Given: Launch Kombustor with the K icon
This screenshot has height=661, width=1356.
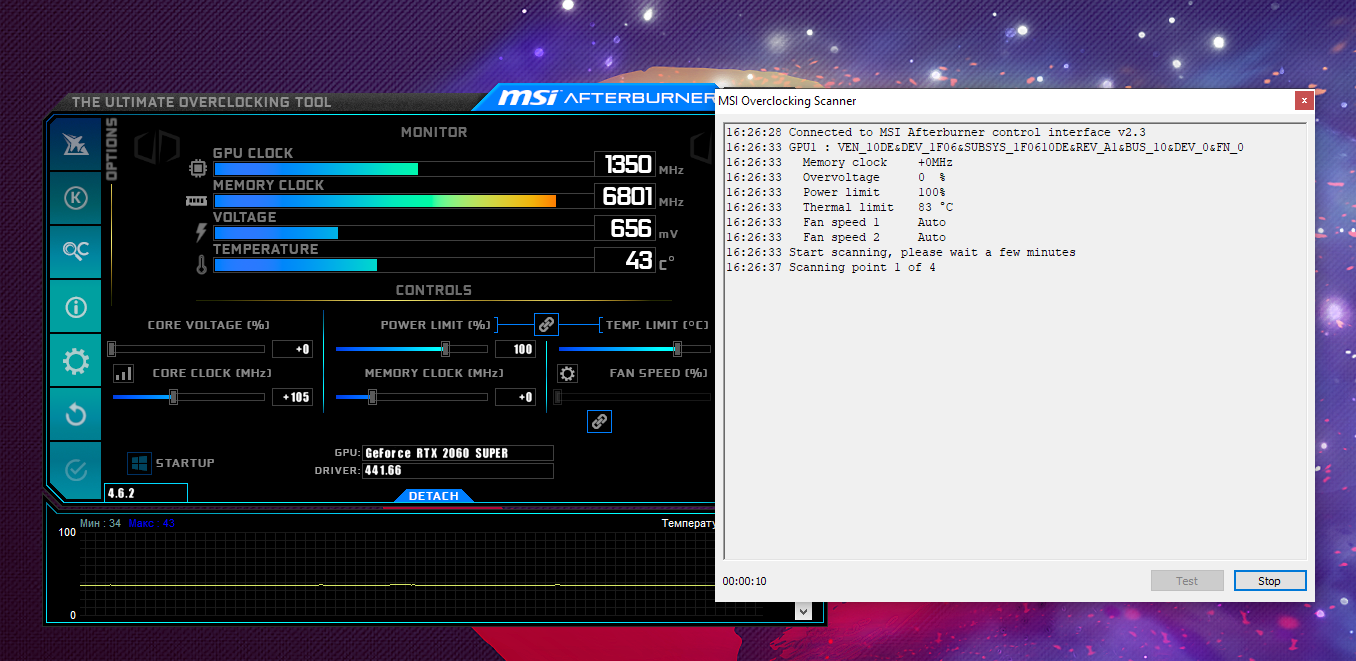Looking at the screenshot, I should [76, 198].
